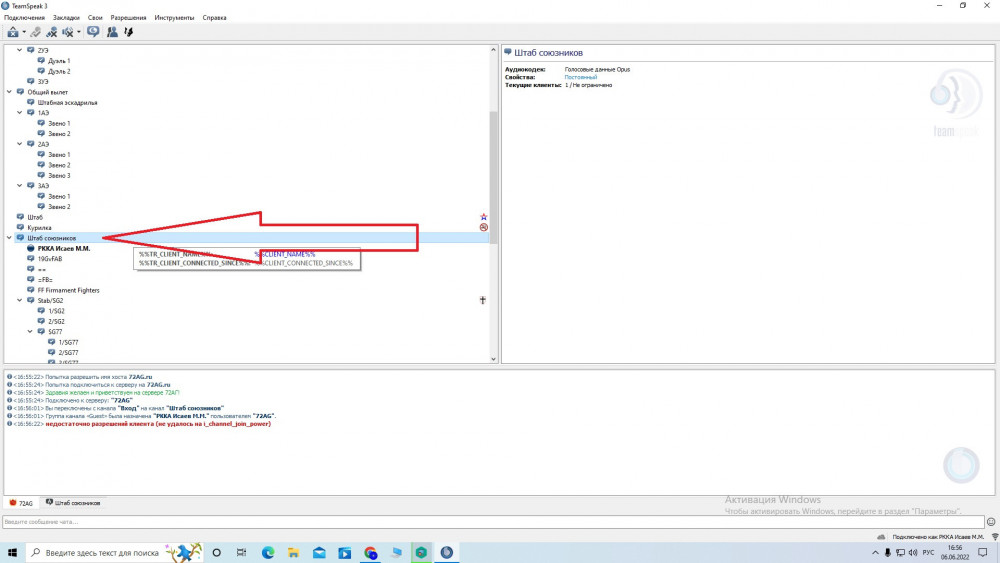Switch to the Штаб союзников chat tab

tap(73, 503)
